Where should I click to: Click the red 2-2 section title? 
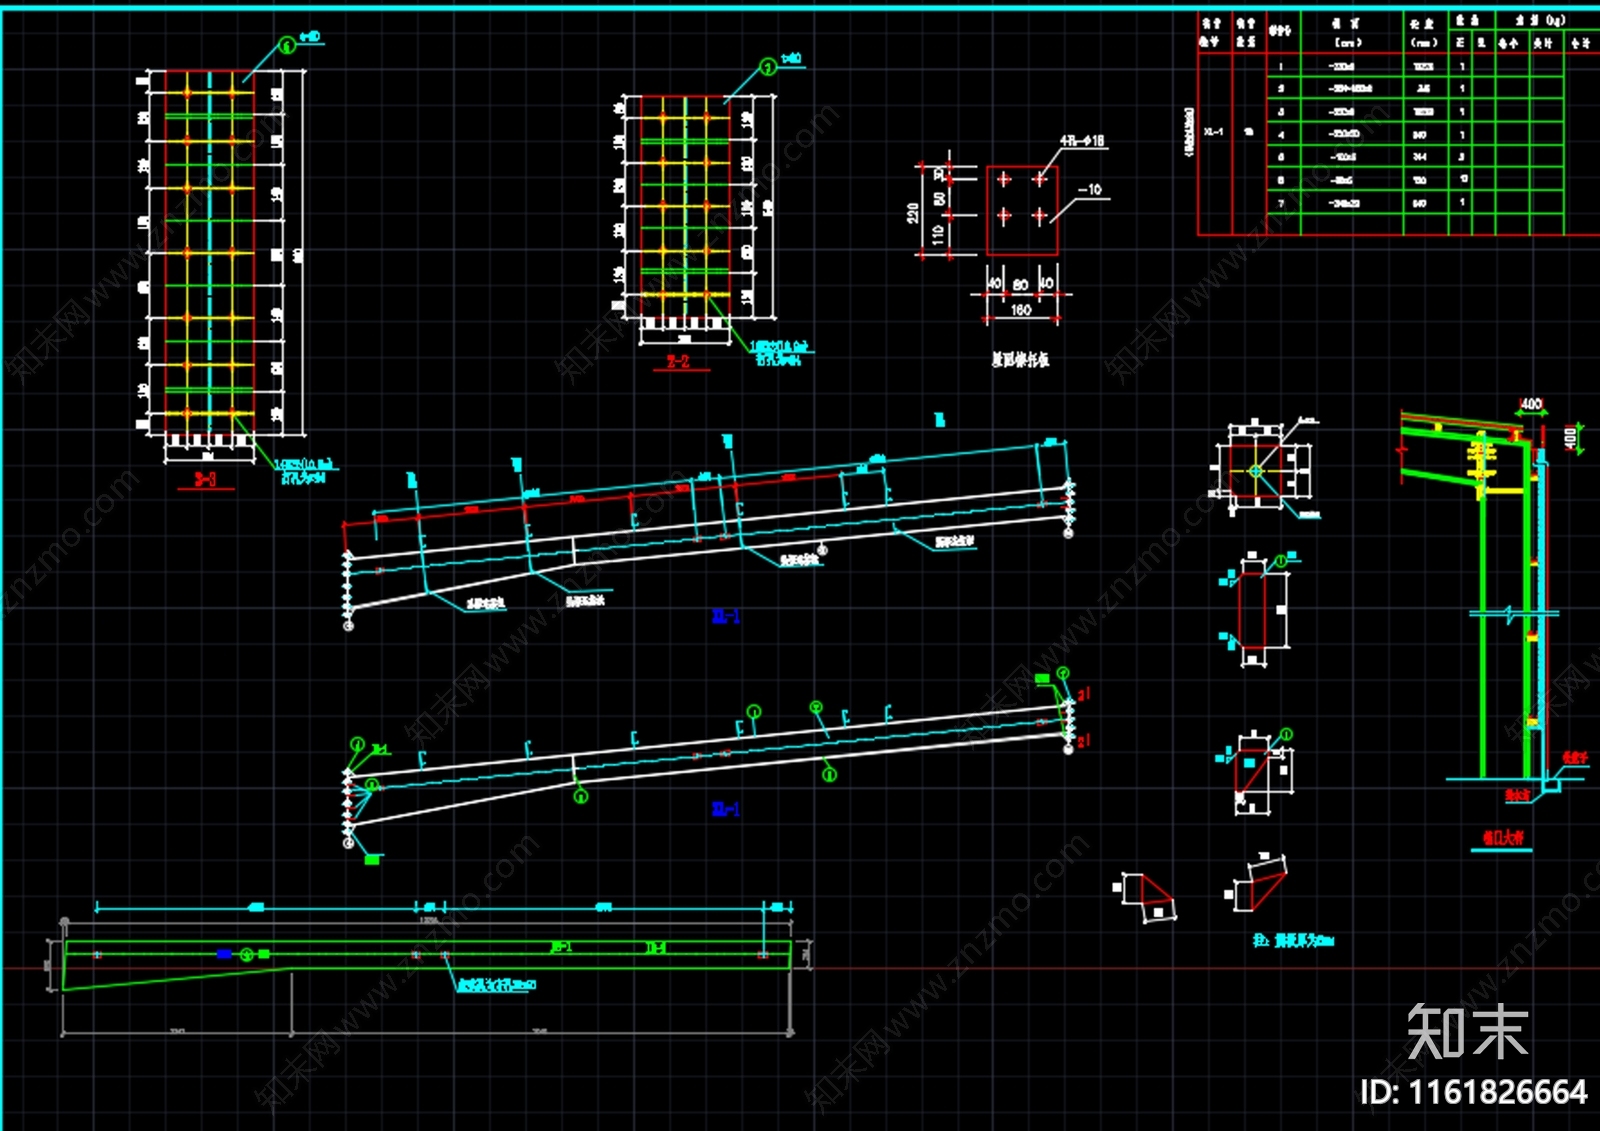pyautogui.click(x=678, y=361)
